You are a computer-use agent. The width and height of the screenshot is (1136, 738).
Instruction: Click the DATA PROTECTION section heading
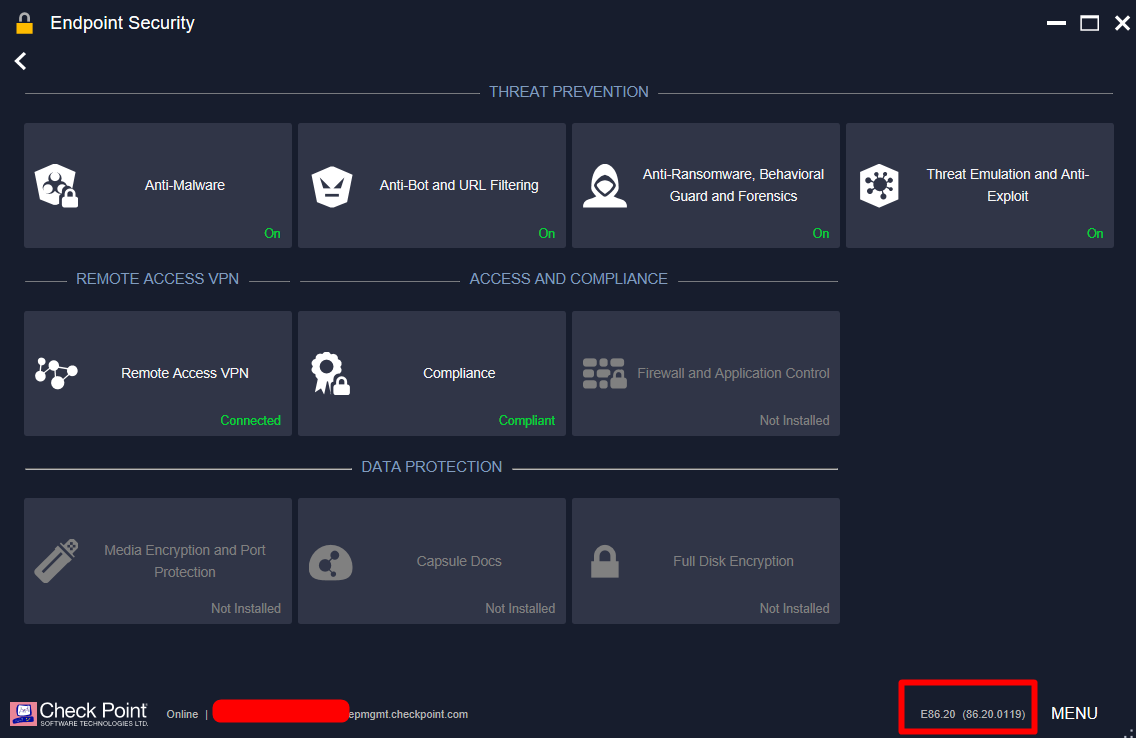[x=432, y=467]
